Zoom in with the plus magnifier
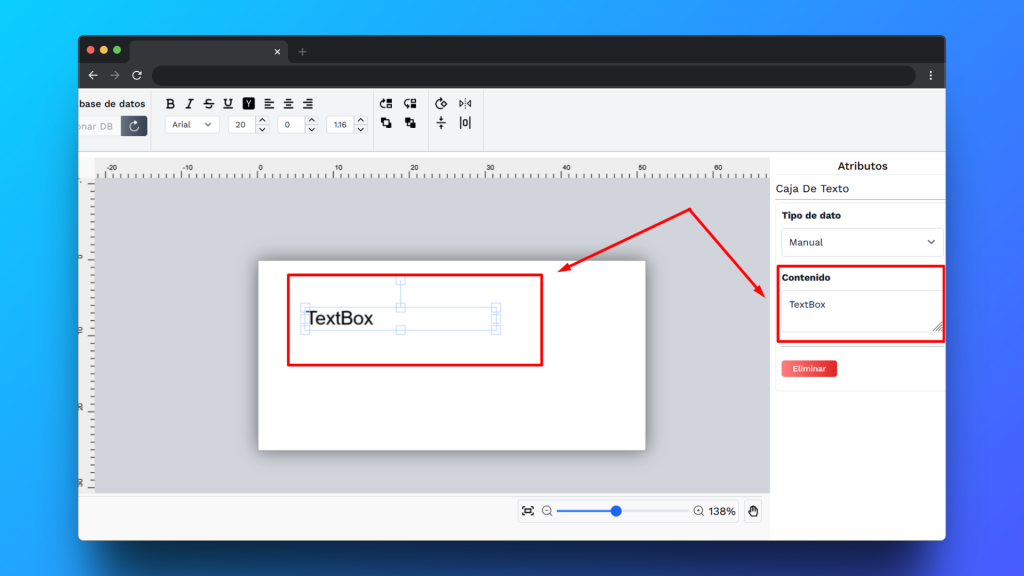Image resolution: width=1024 pixels, height=576 pixels. tap(698, 511)
